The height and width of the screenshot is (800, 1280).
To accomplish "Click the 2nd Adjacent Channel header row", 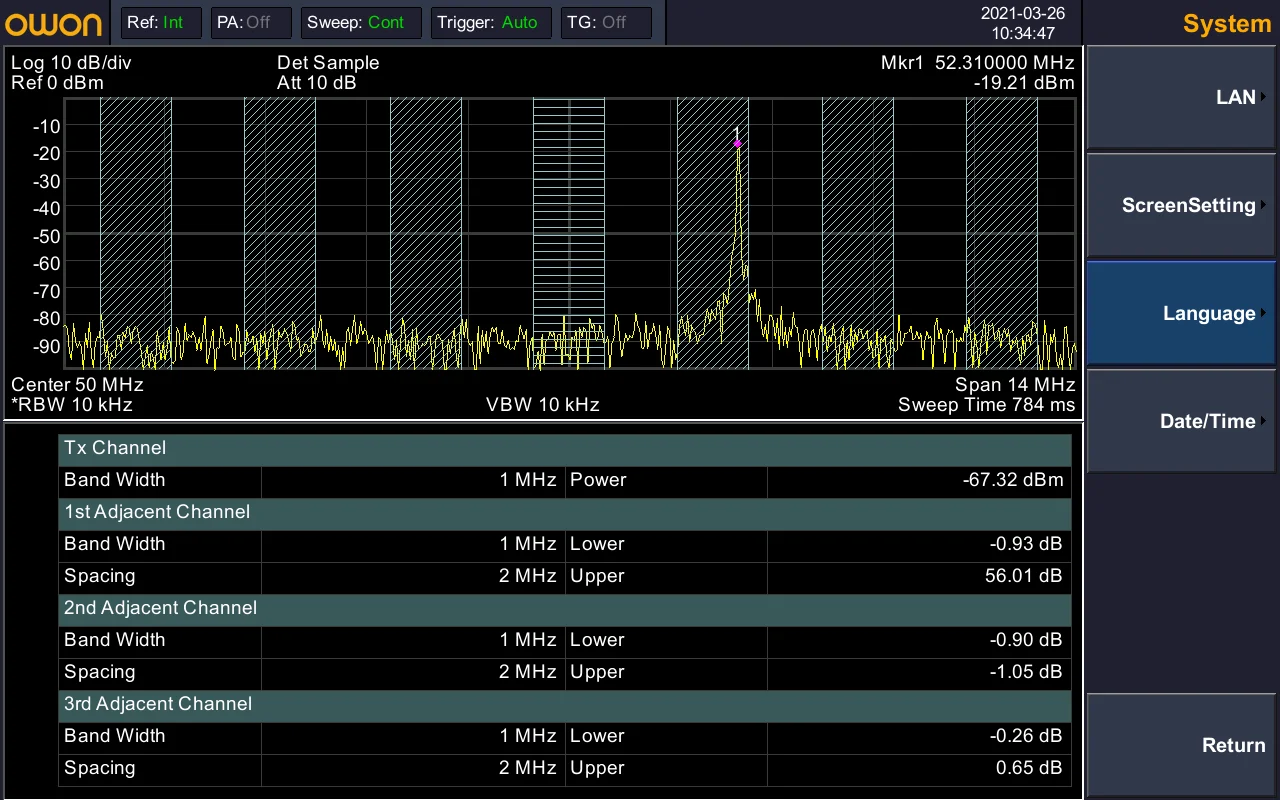I will click(565, 608).
